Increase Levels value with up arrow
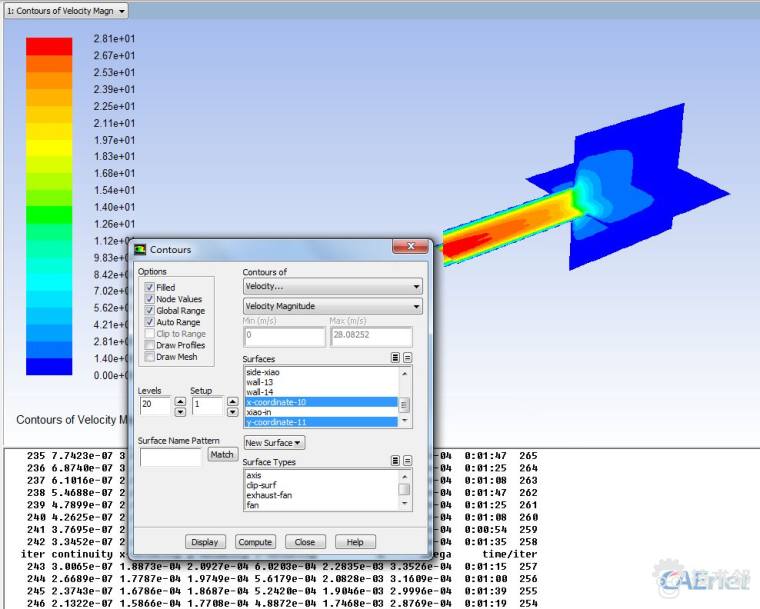 [x=180, y=401]
